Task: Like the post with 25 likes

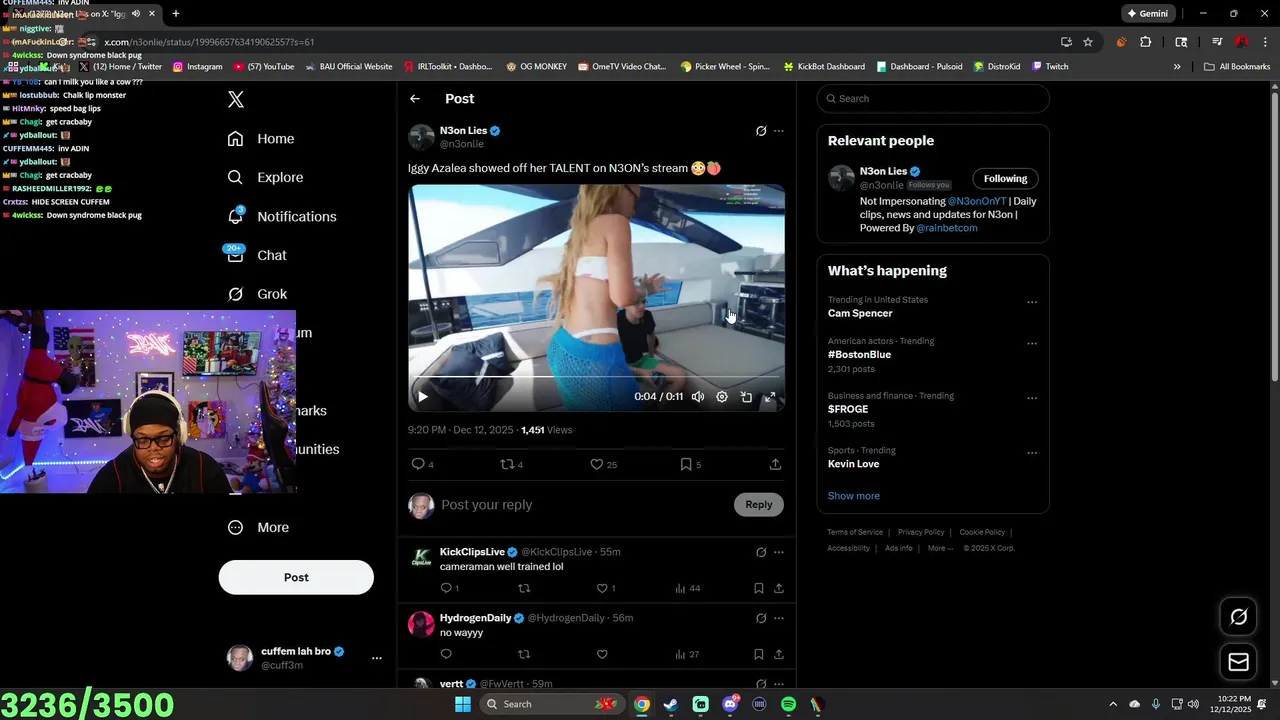Action: (603, 464)
